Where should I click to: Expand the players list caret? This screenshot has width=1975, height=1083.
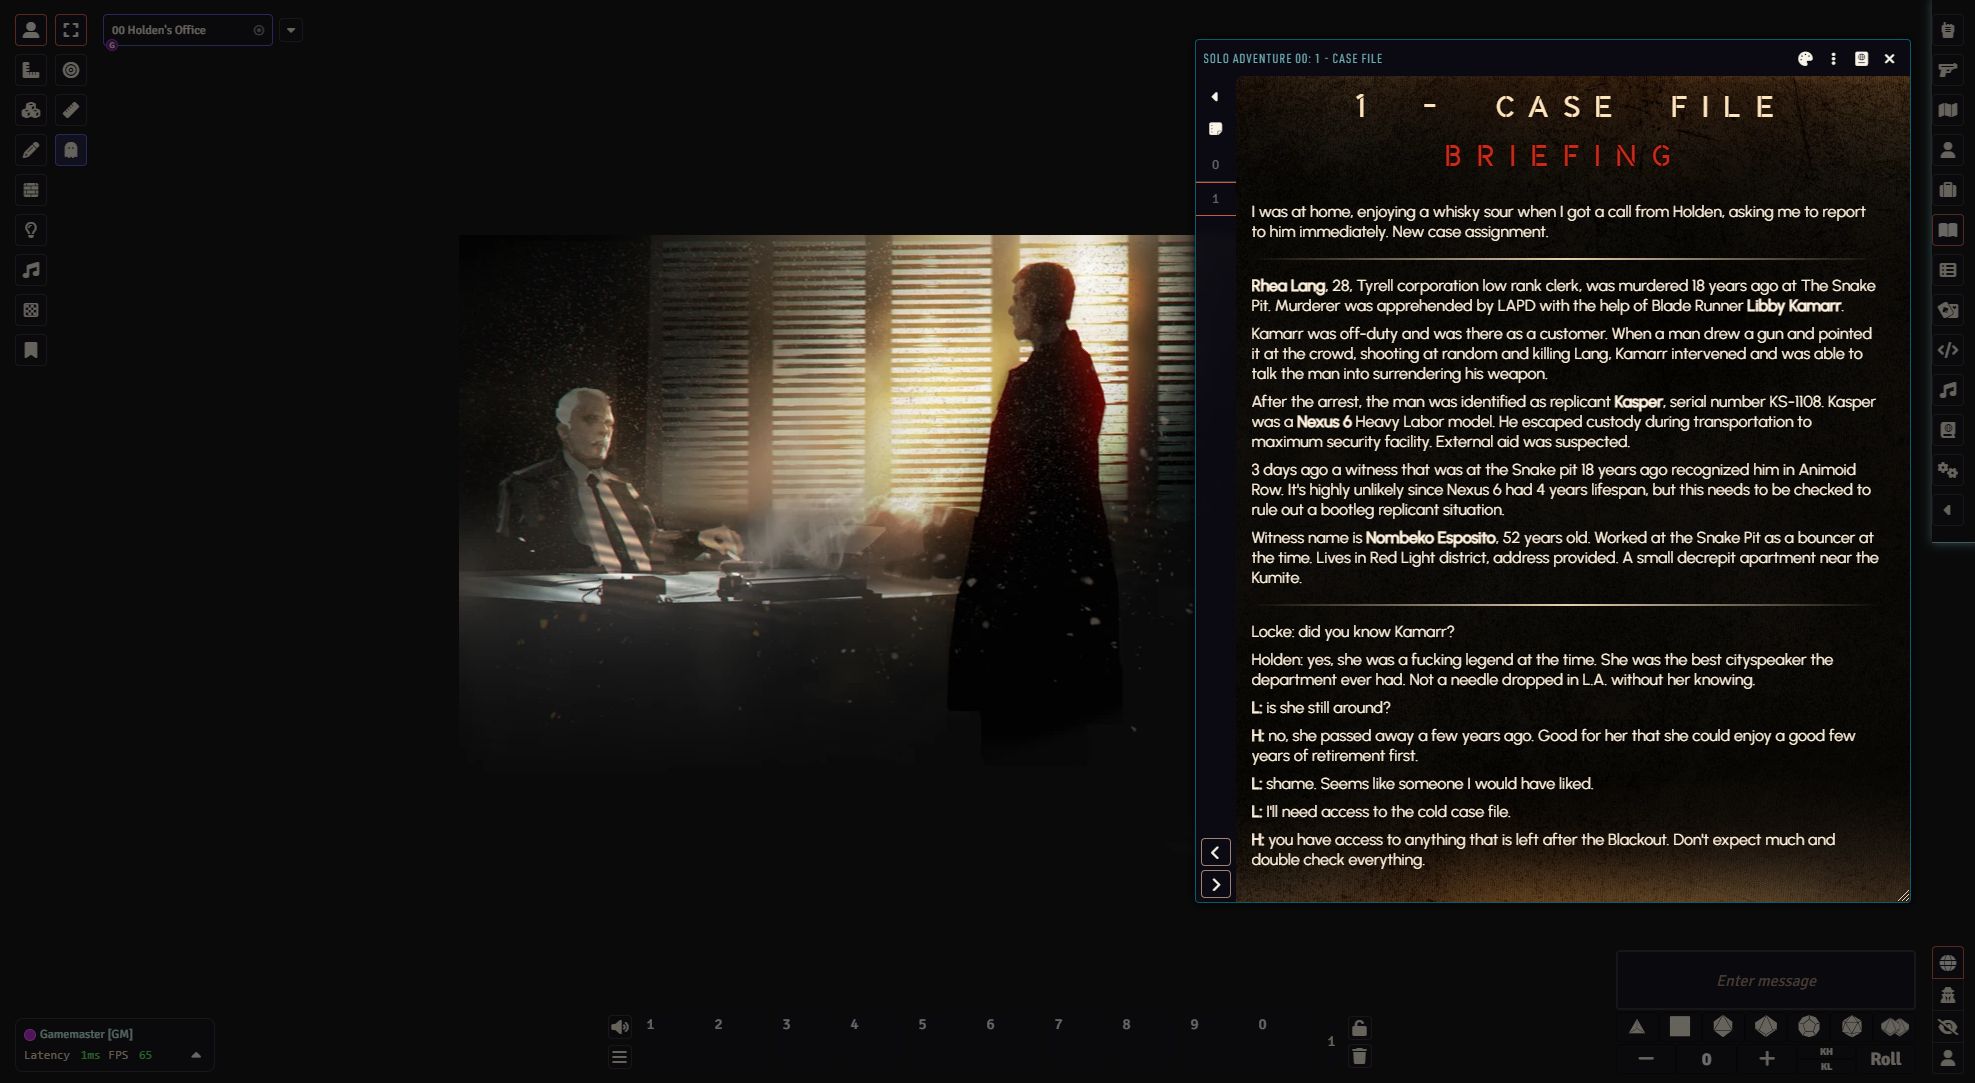196,1055
